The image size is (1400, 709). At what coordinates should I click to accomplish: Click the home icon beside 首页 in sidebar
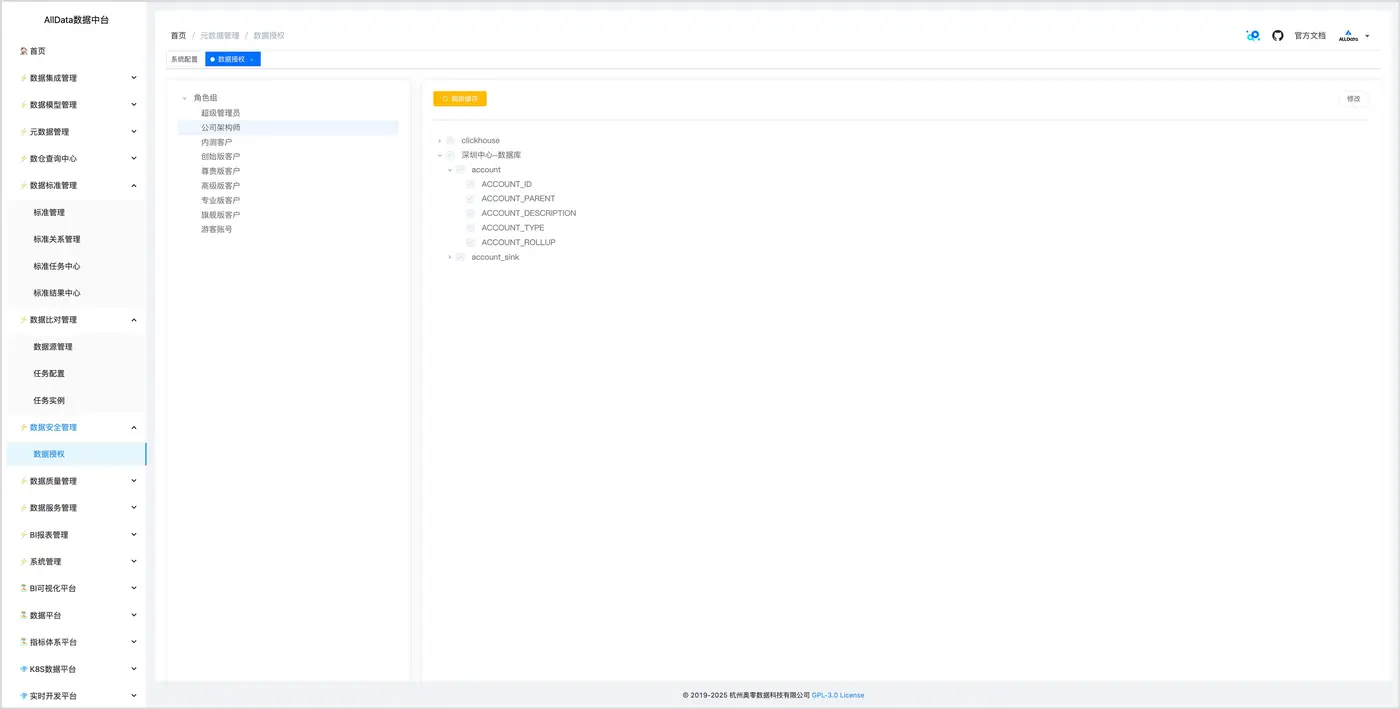pos(24,51)
